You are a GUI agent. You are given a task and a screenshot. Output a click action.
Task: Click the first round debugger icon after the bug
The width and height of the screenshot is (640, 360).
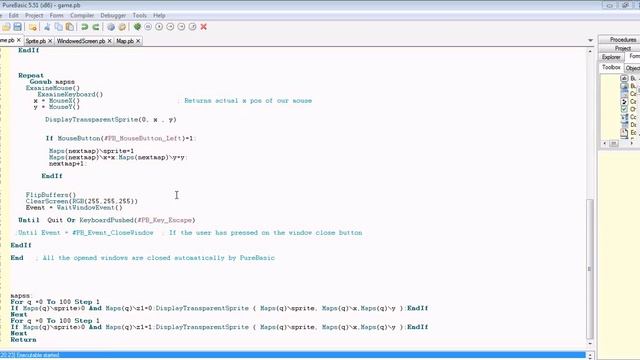(148, 27)
